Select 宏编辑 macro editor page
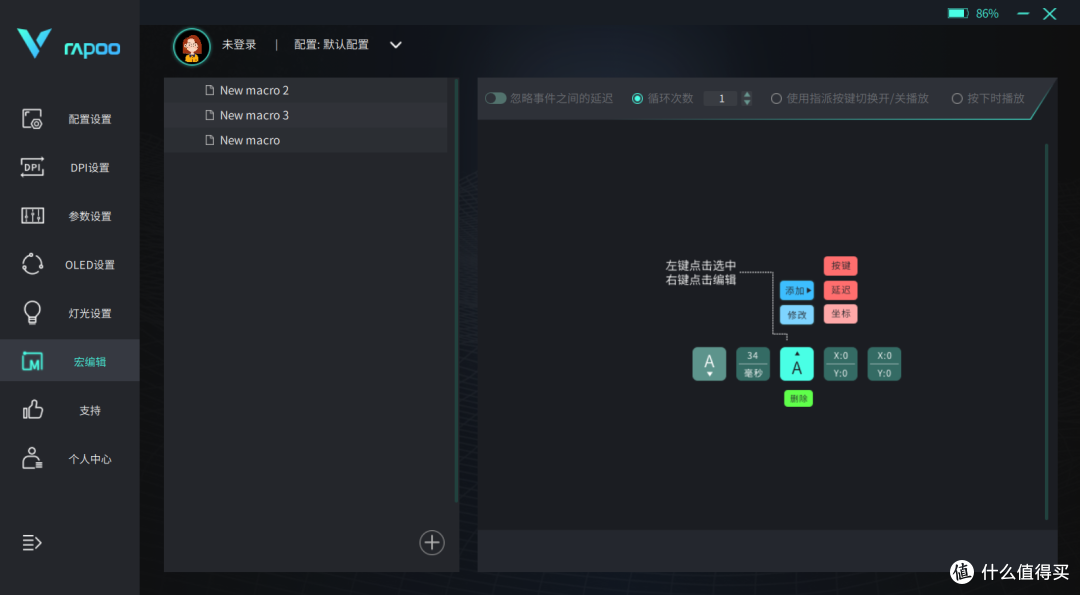1080x595 pixels. pos(70,361)
